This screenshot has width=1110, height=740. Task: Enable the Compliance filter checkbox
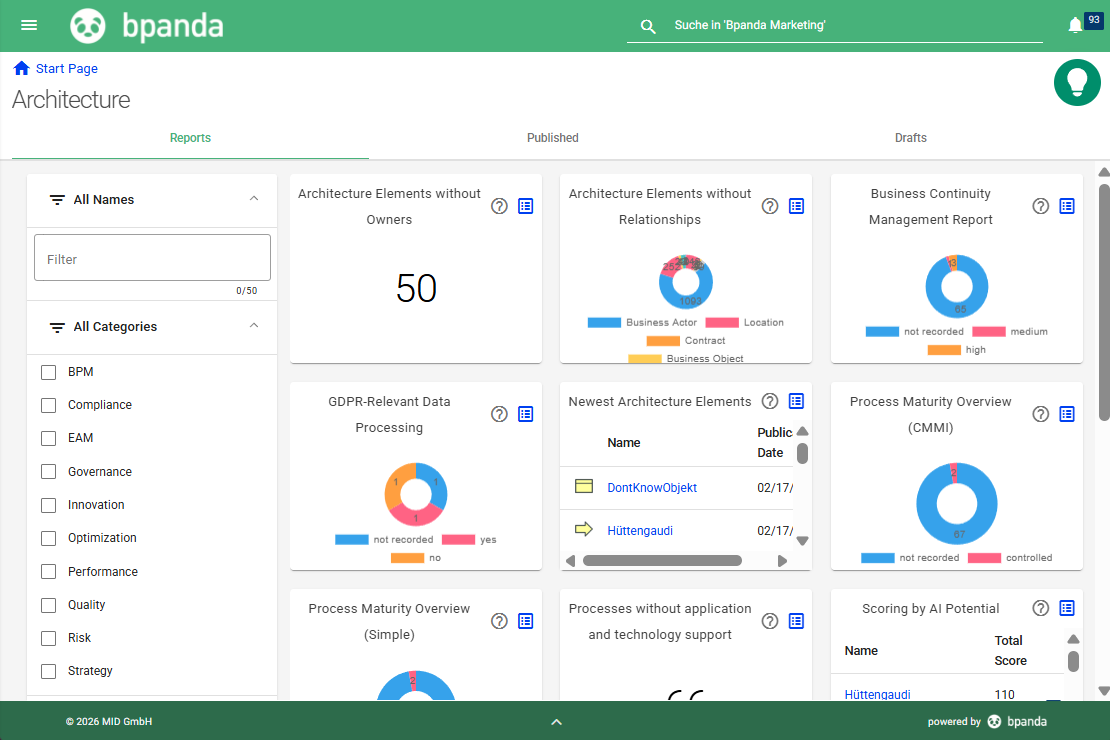coord(48,405)
